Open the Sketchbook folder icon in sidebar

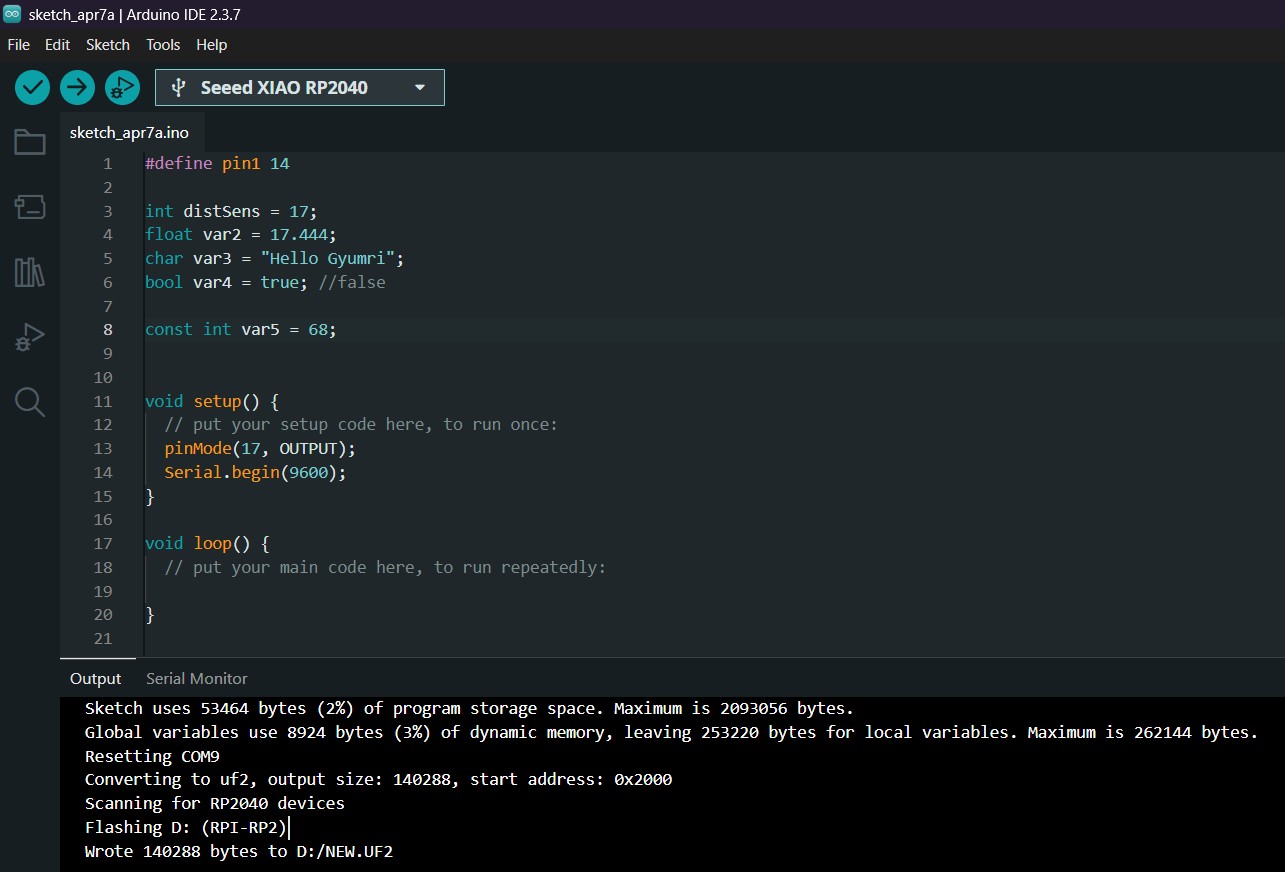point(29,142)
